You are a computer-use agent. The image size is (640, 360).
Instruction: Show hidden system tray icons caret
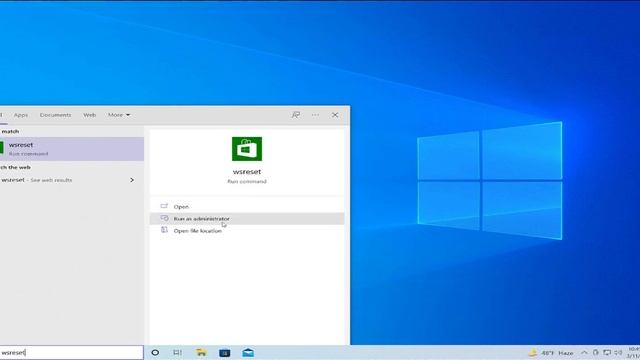(x=584, y=353)
